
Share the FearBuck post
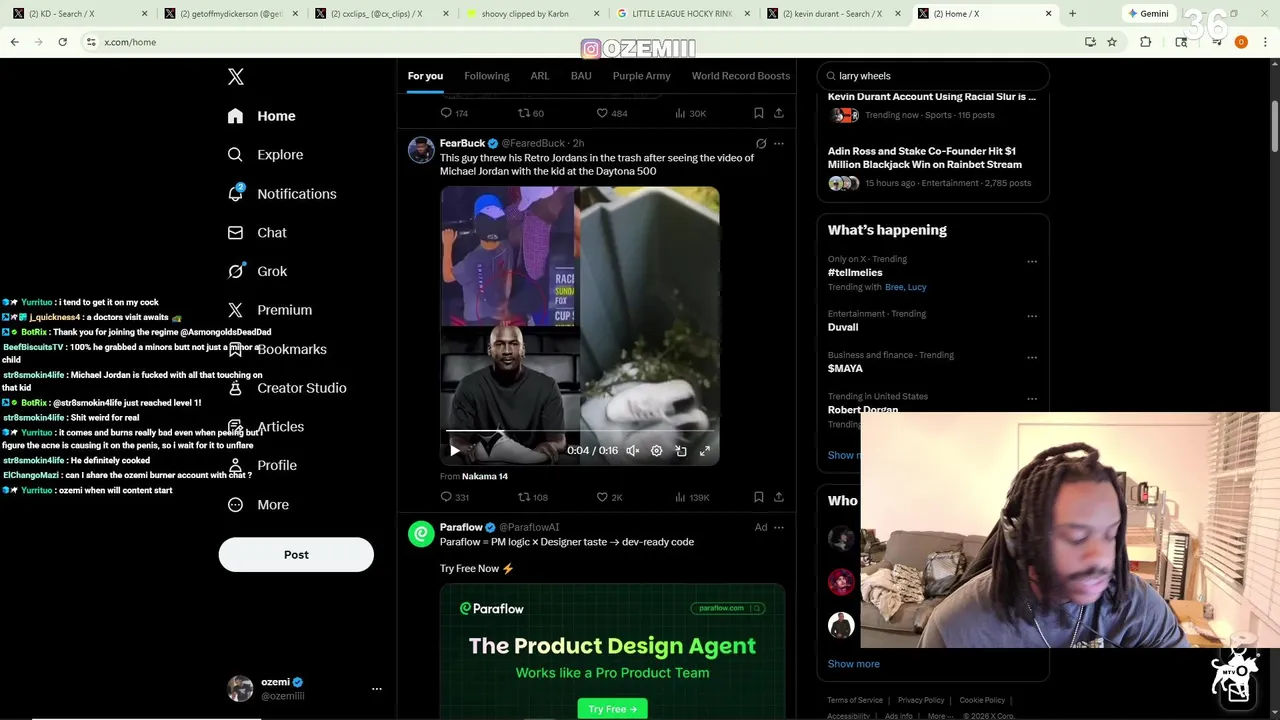779,497
